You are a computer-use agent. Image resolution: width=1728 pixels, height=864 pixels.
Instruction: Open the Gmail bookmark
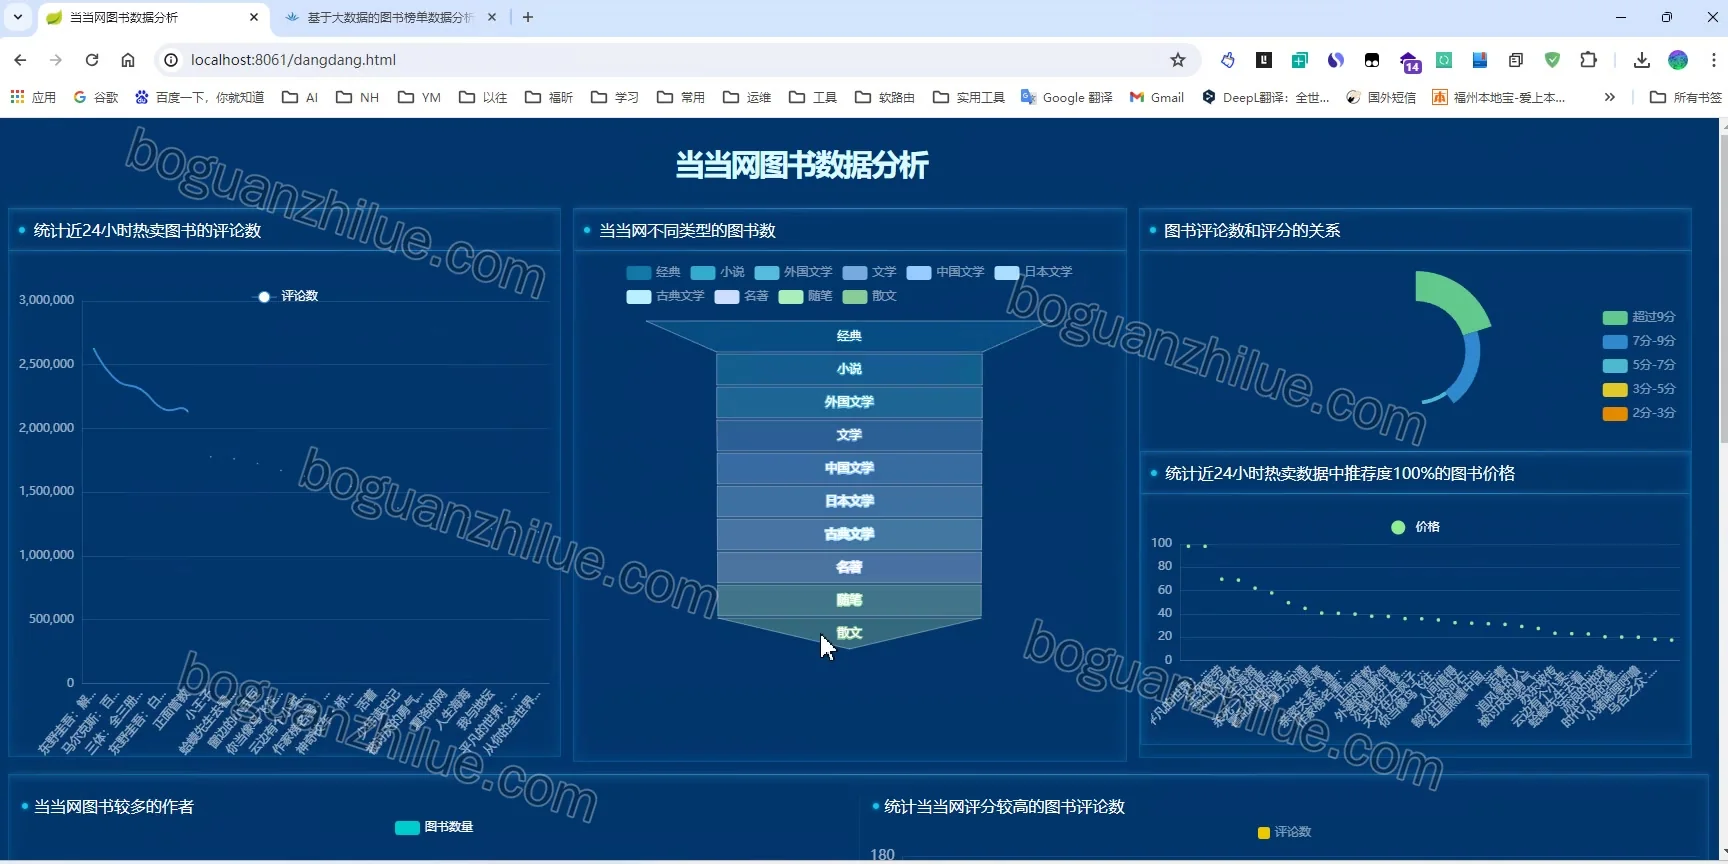click(x=1157, y=97)
